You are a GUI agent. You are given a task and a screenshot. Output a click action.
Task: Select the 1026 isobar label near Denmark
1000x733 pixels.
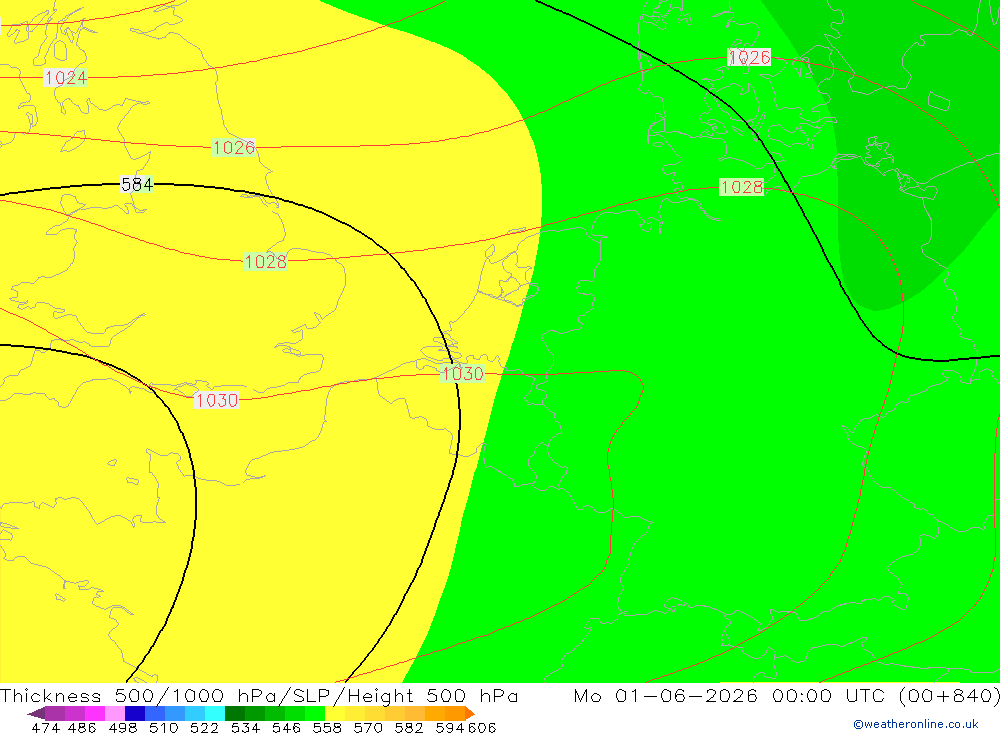(x=749, y=57)
